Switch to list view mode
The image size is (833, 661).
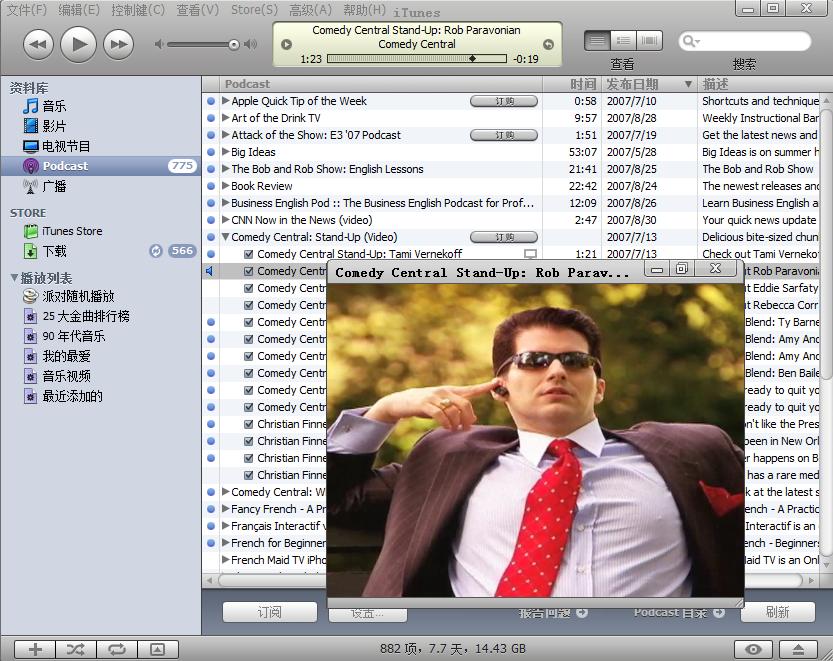[x=597, y=40]
